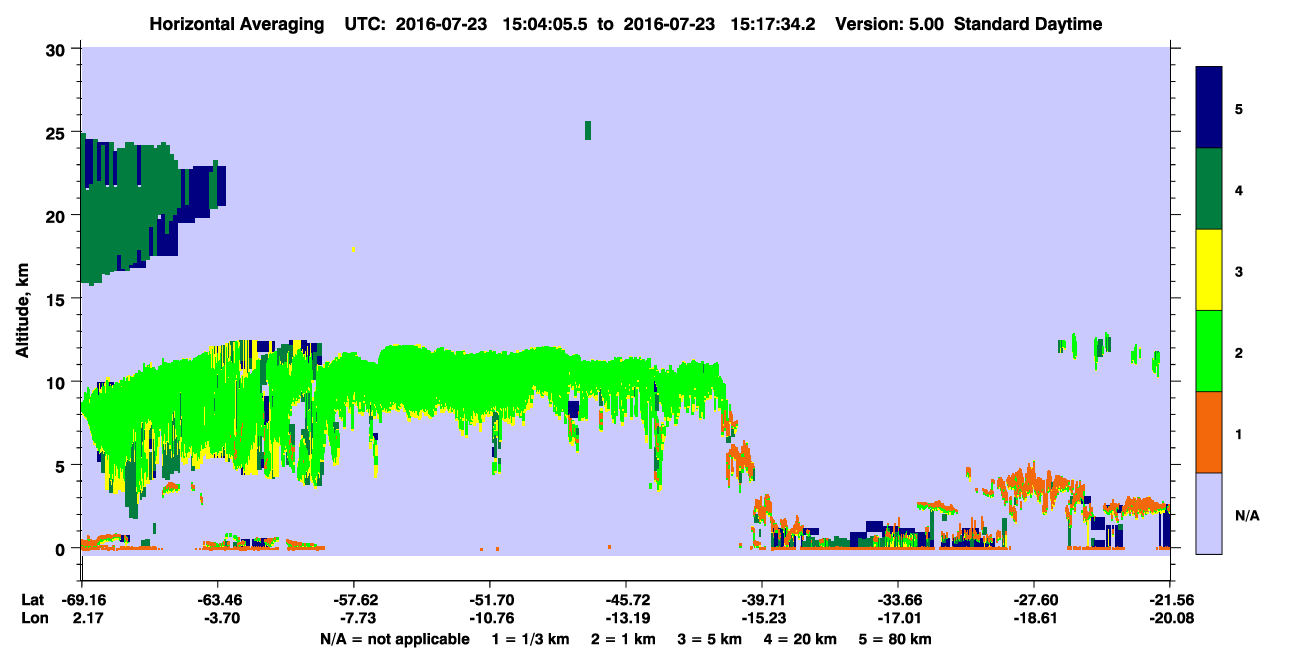
Task: Click the 'Standard Daytime' text
Action: 1028,24
